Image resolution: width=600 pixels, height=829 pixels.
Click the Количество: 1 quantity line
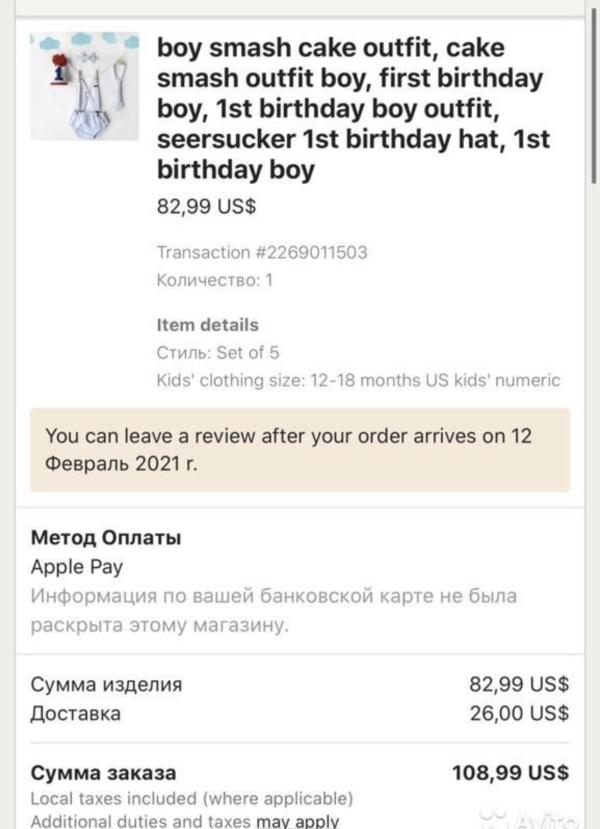[215, 281]
